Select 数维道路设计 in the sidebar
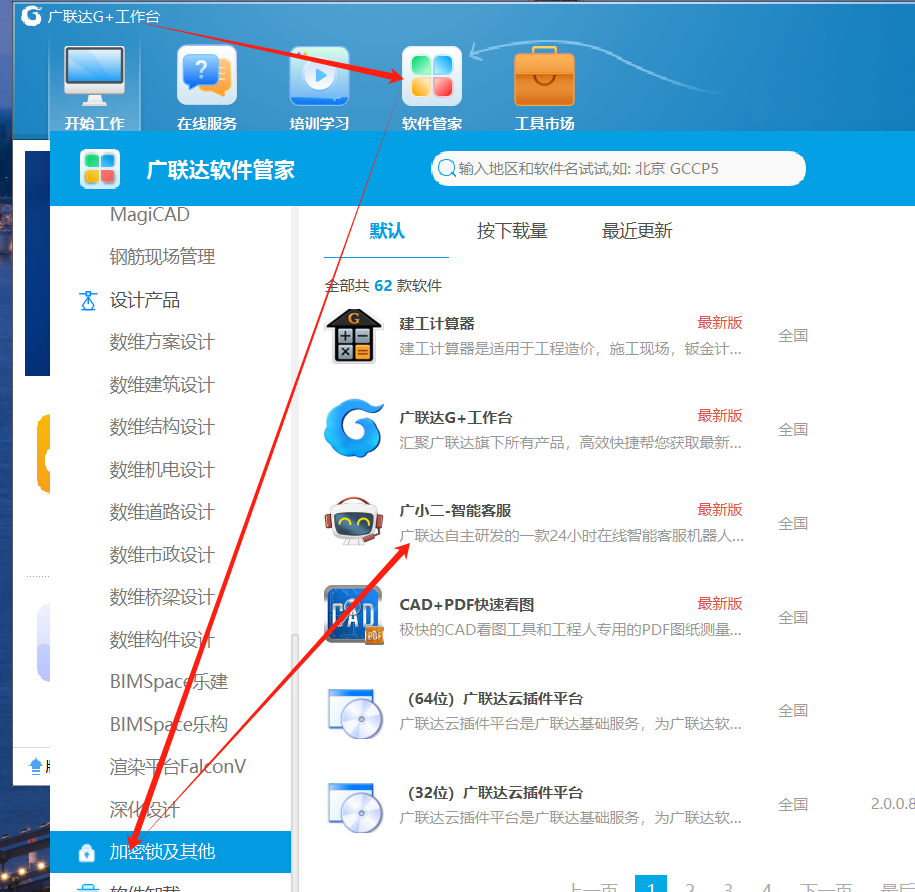 [162, 512]
